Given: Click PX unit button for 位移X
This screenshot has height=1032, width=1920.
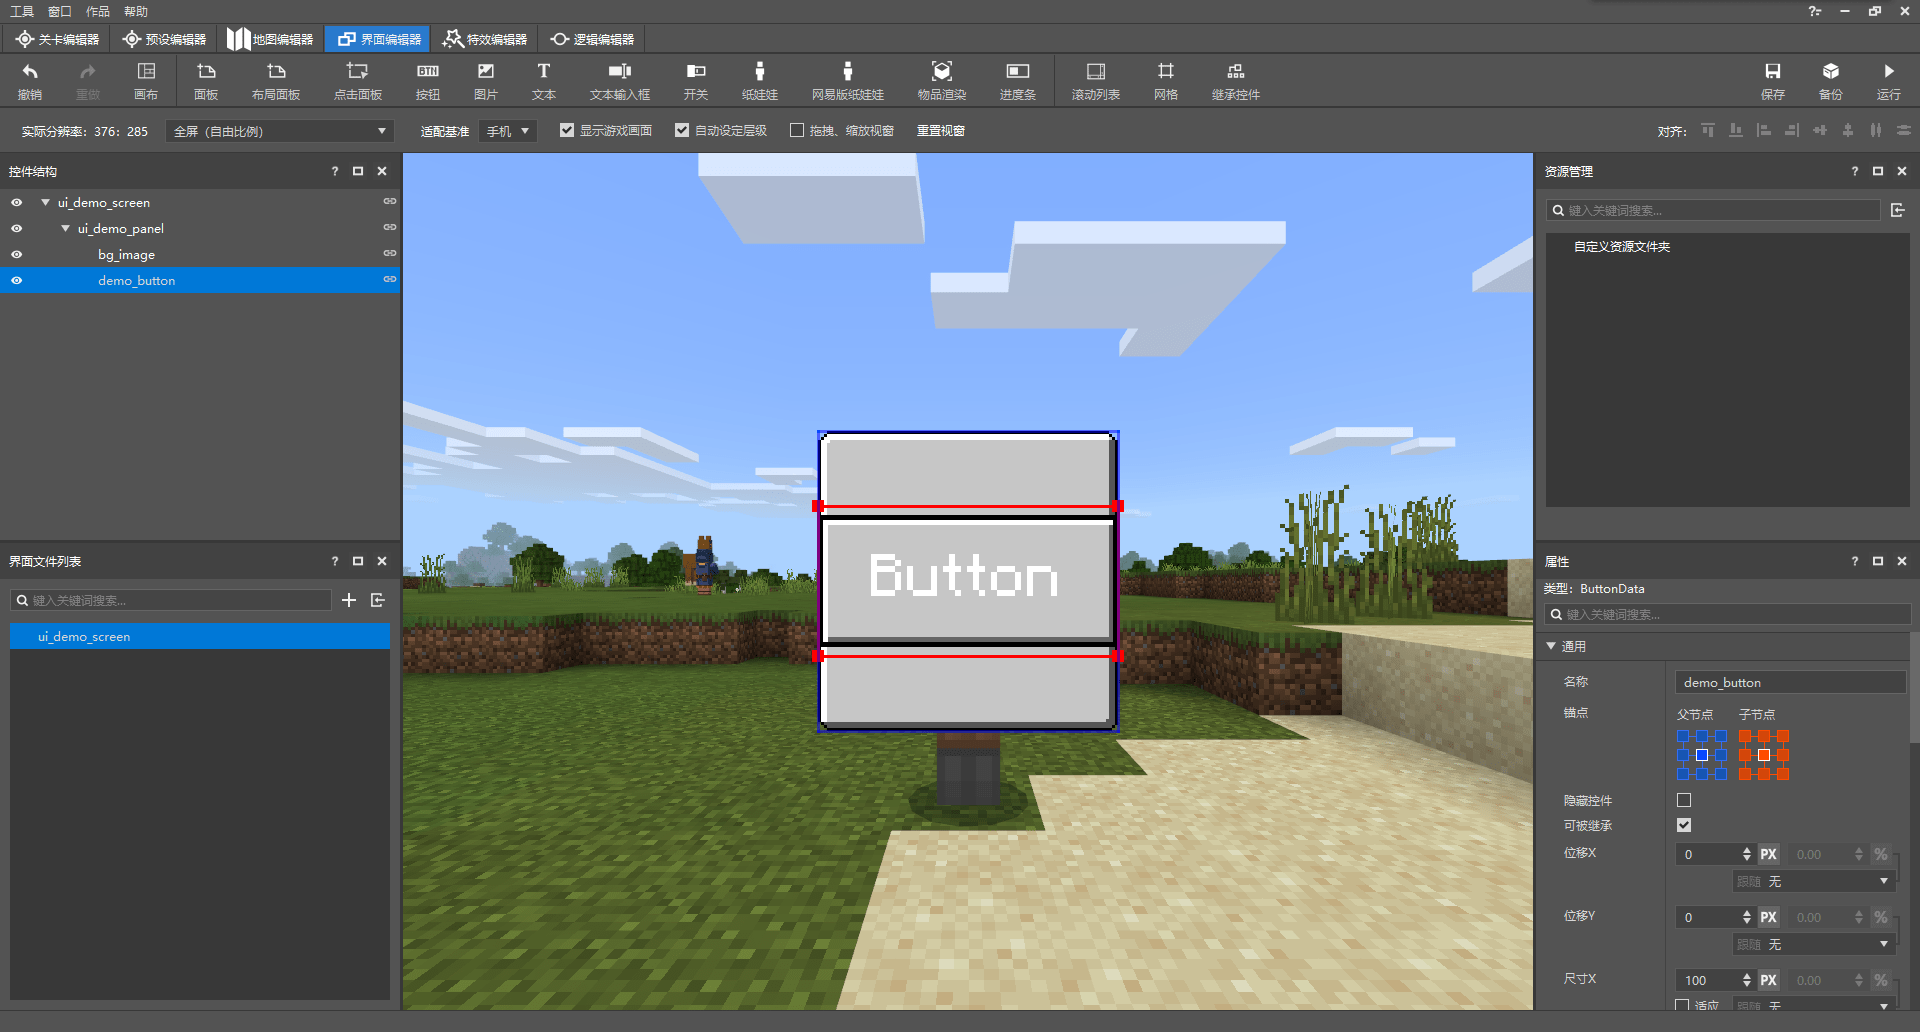Looking at the screenshot, I should (1768, 854).
